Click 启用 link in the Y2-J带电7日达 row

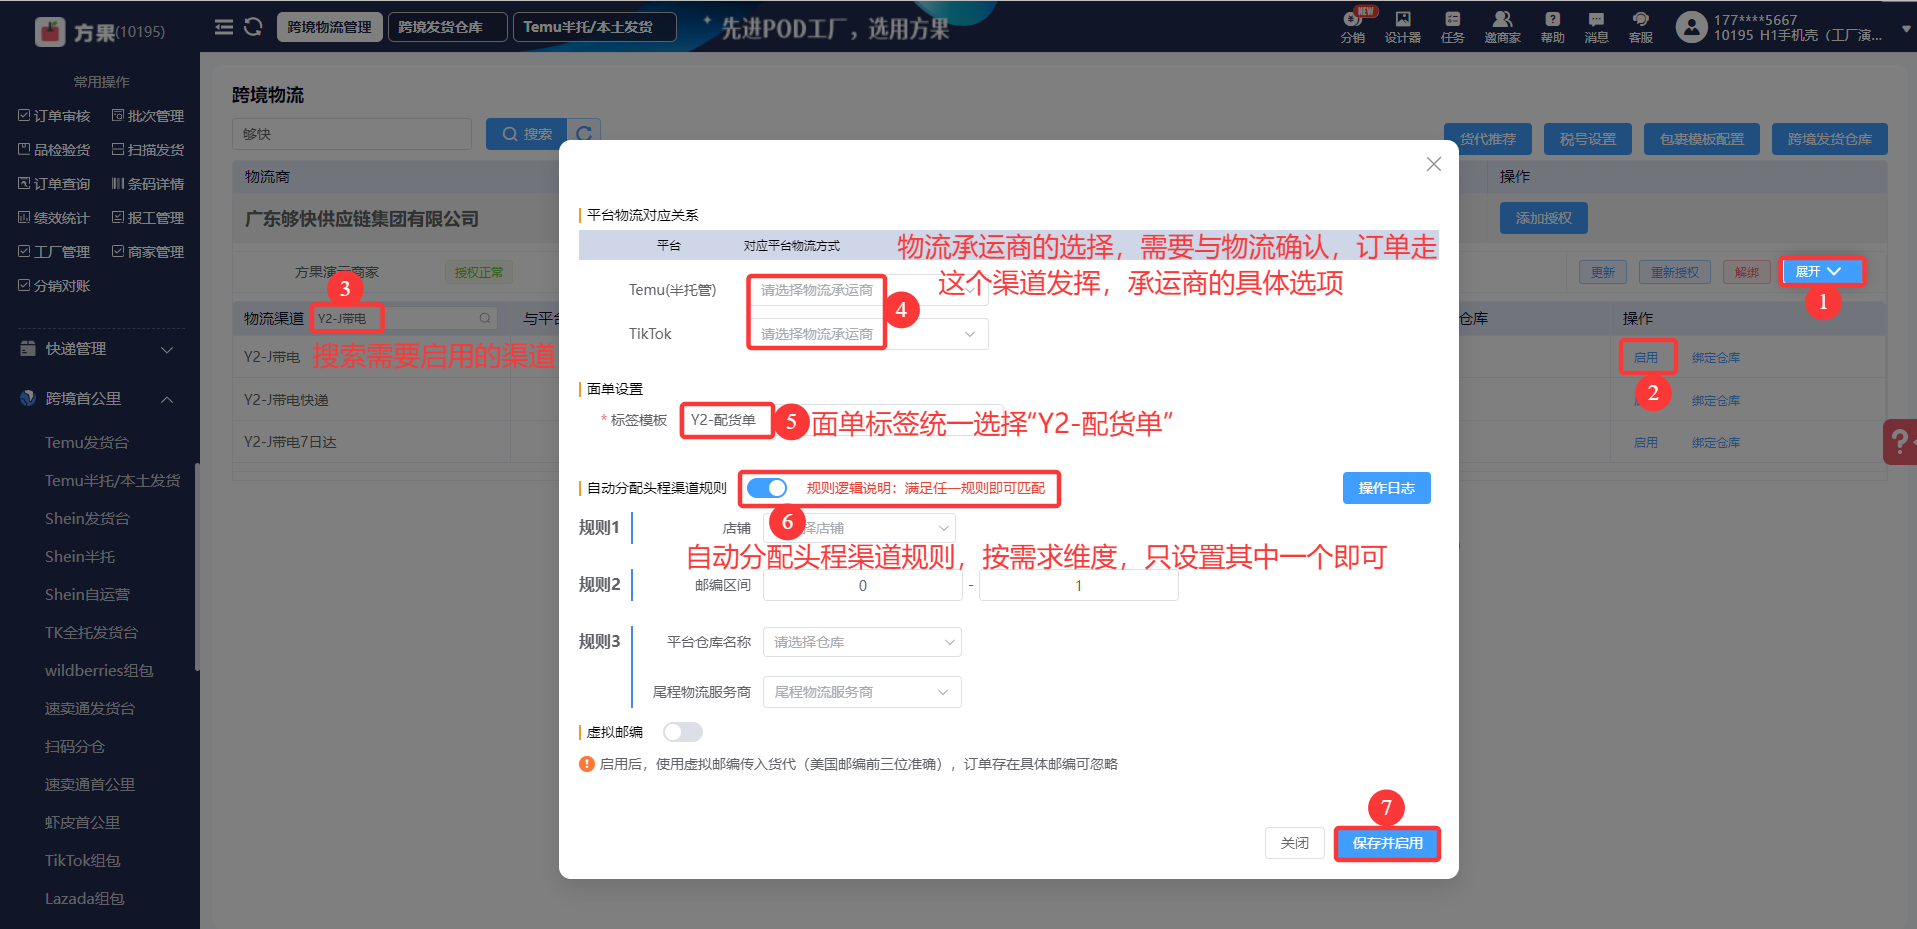(1646, 442)
